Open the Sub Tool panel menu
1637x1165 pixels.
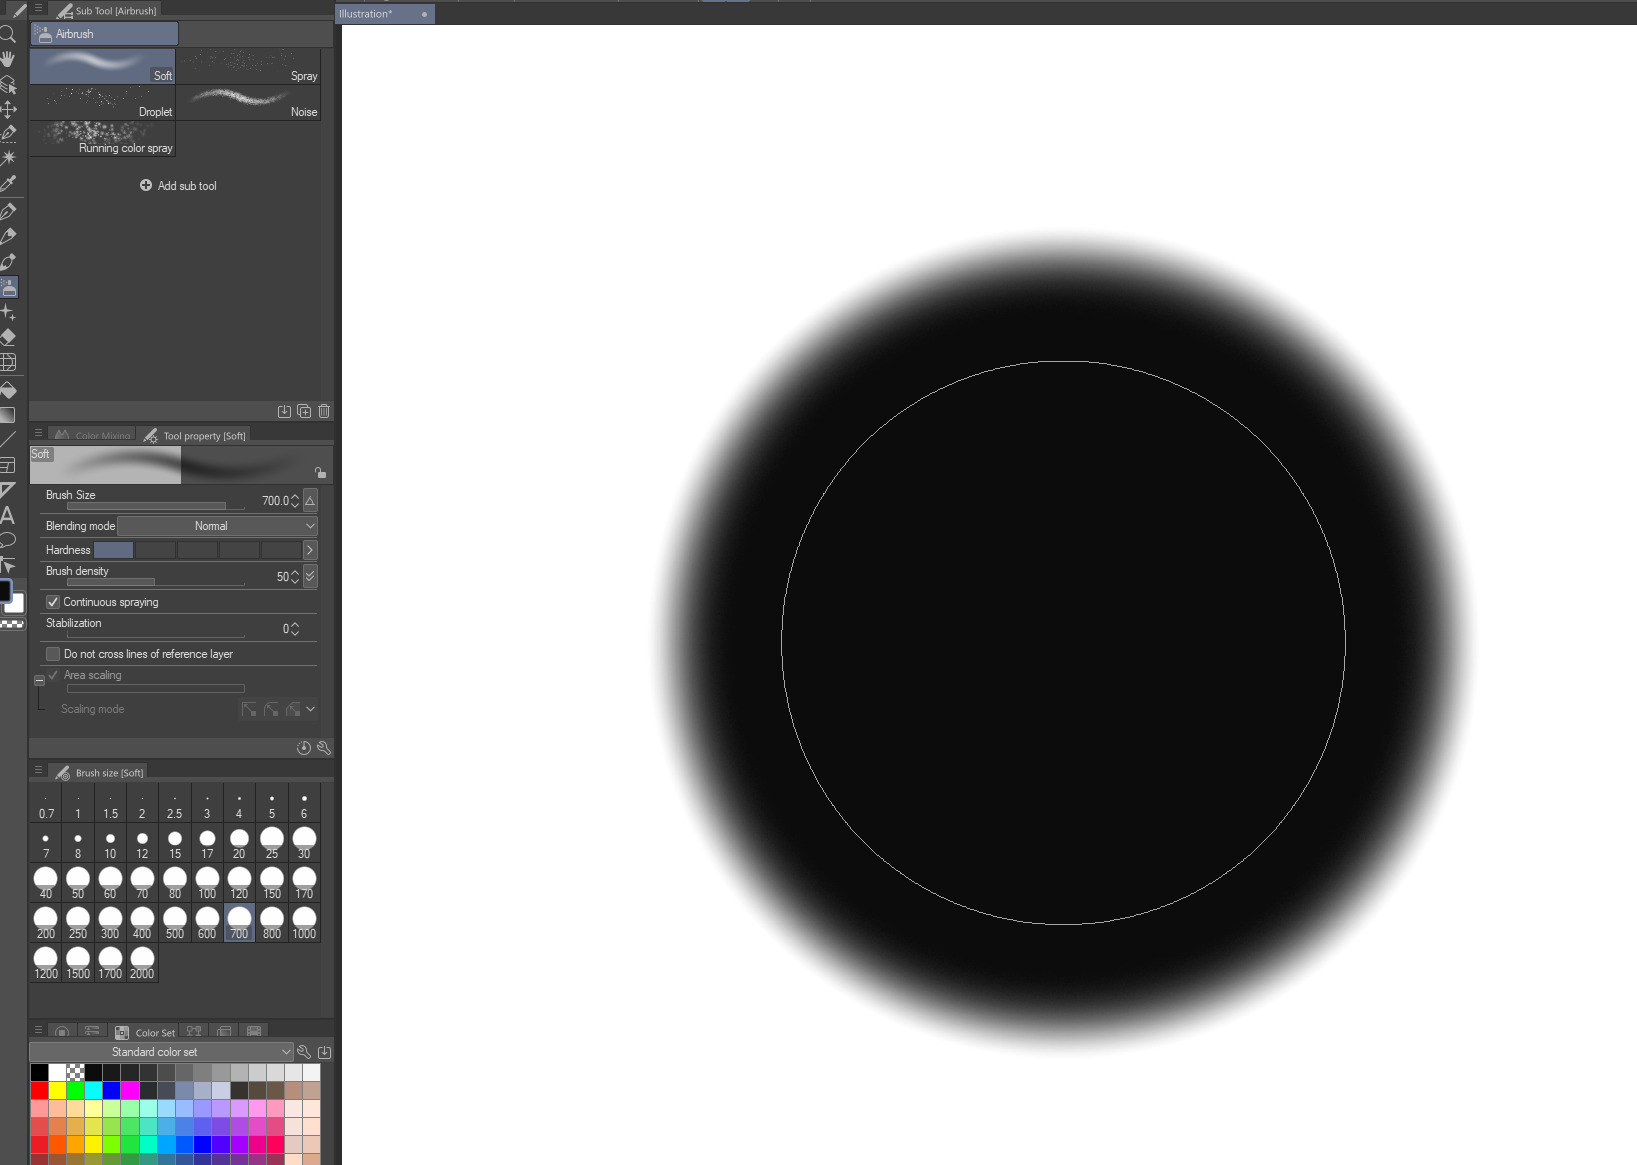pos(39,8)
